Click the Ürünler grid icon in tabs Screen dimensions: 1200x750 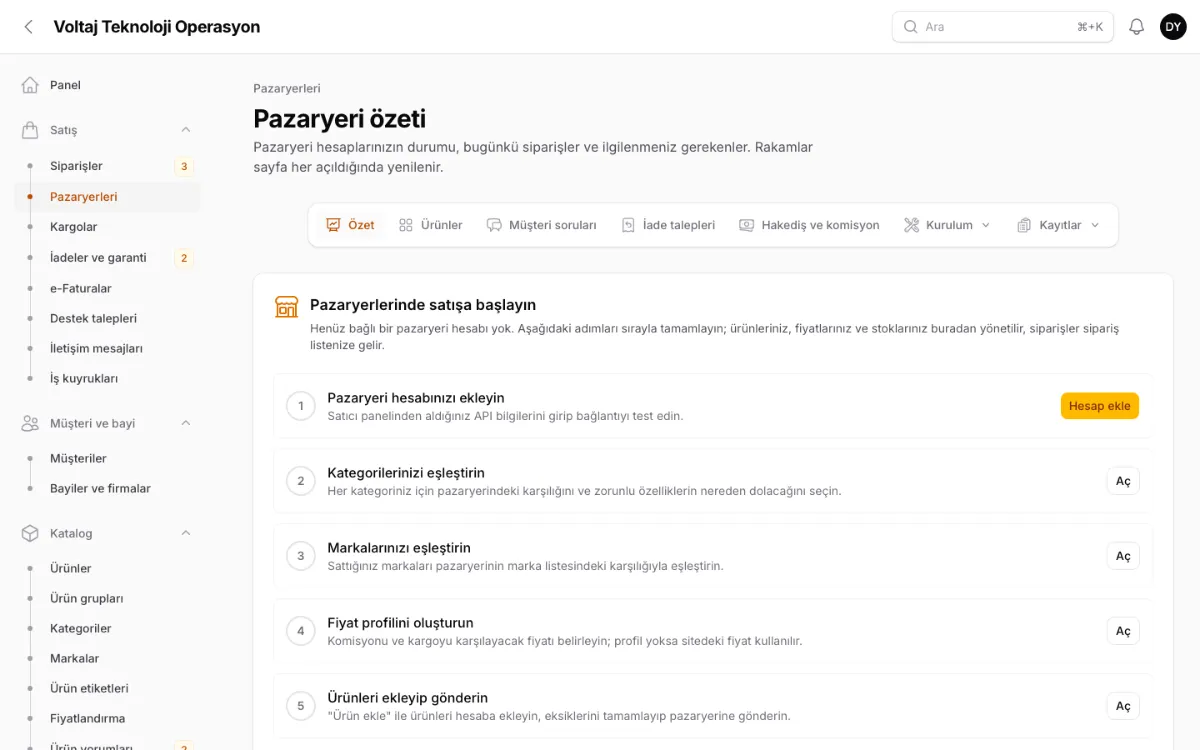pyautogui.click(x=406, y=225)
